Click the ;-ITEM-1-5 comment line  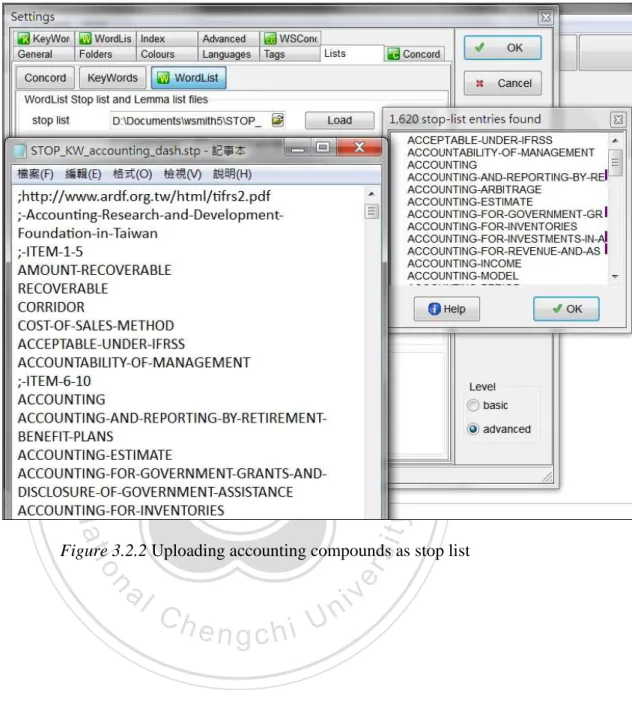(x=50, y=252)
